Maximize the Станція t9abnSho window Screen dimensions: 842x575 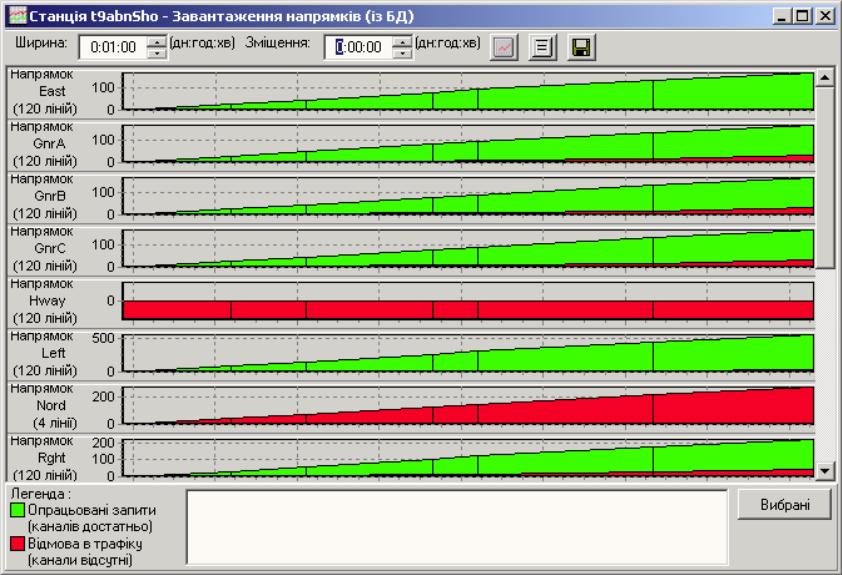(802, 16)
